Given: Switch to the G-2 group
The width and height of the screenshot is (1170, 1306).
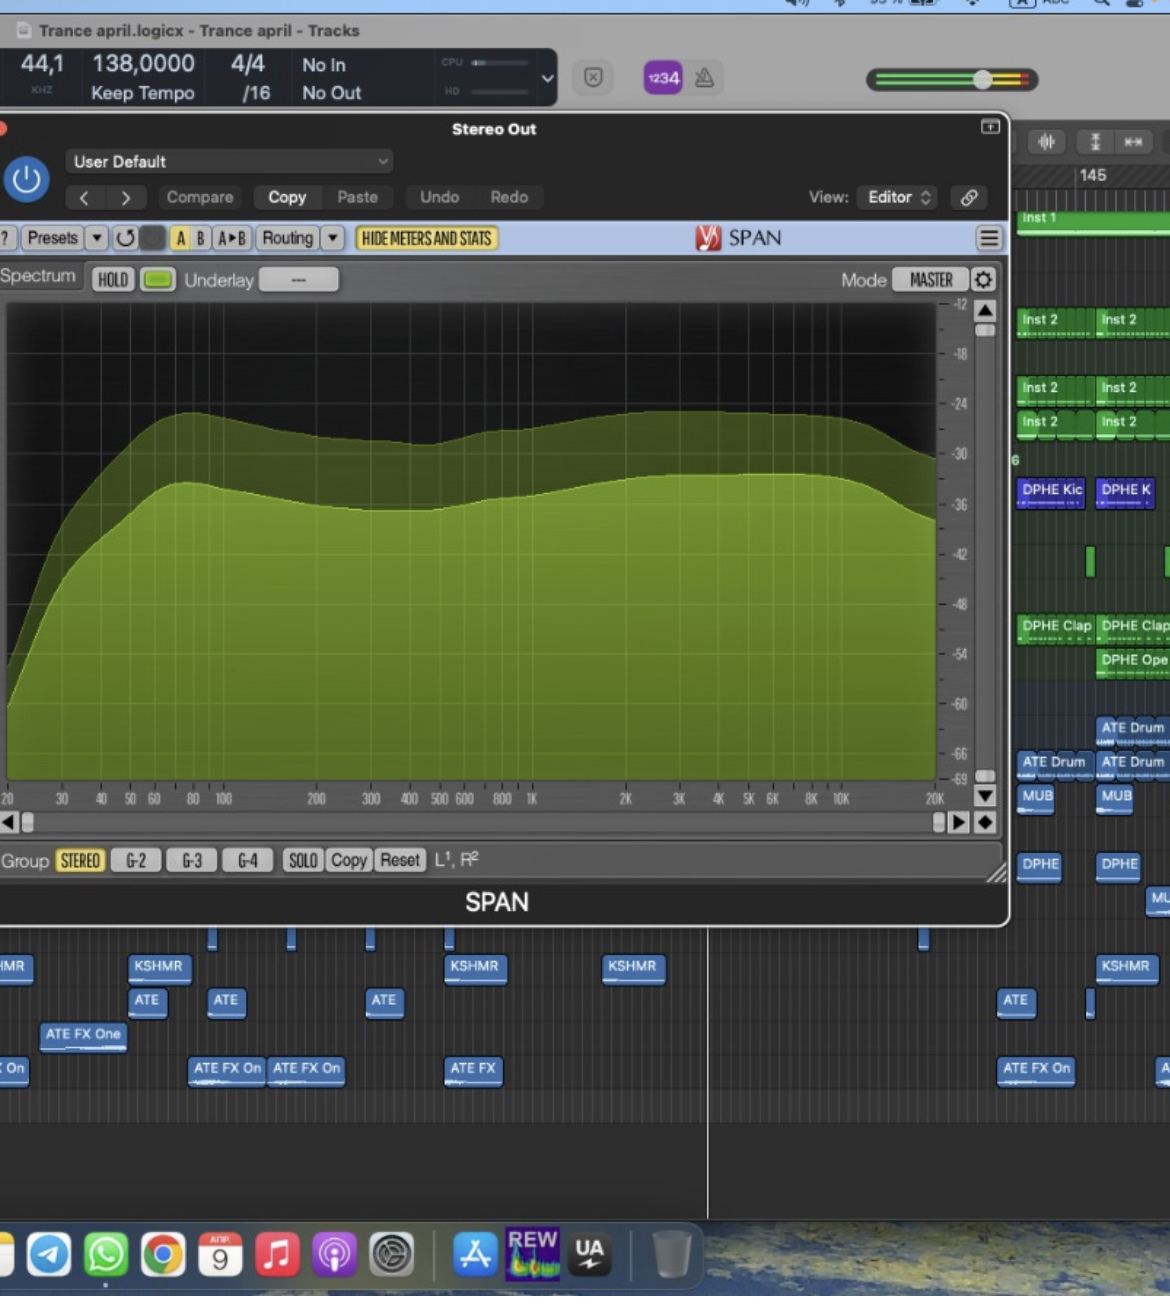Looking at the screenshot, I should (x=136, y=861).
